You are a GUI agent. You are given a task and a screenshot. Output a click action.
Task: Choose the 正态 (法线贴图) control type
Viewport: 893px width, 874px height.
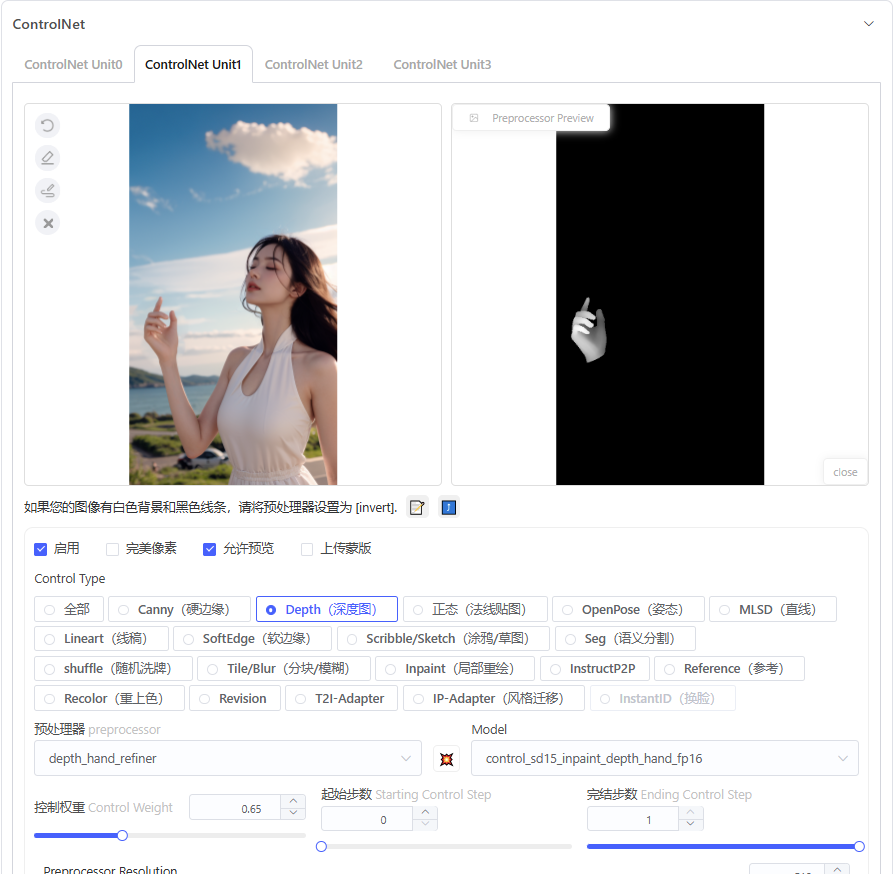[x=475, y=609]
